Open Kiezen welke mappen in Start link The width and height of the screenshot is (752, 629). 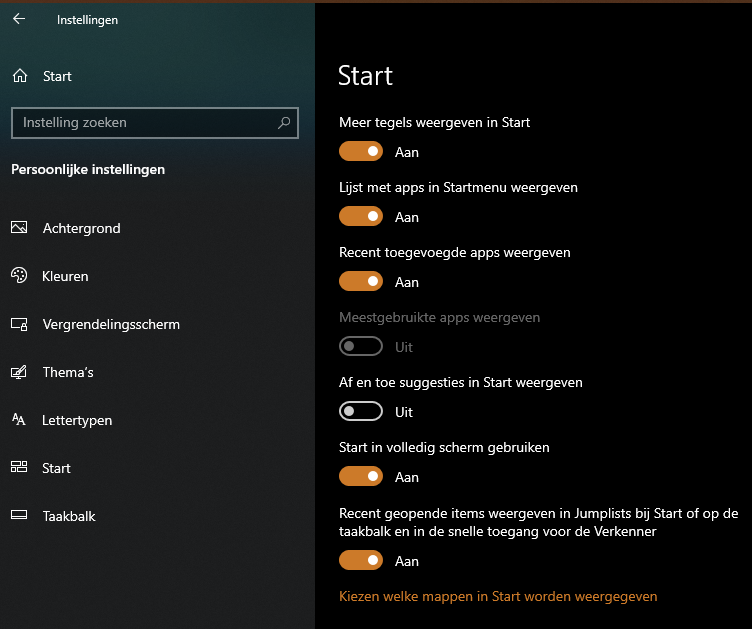point(499,596)
